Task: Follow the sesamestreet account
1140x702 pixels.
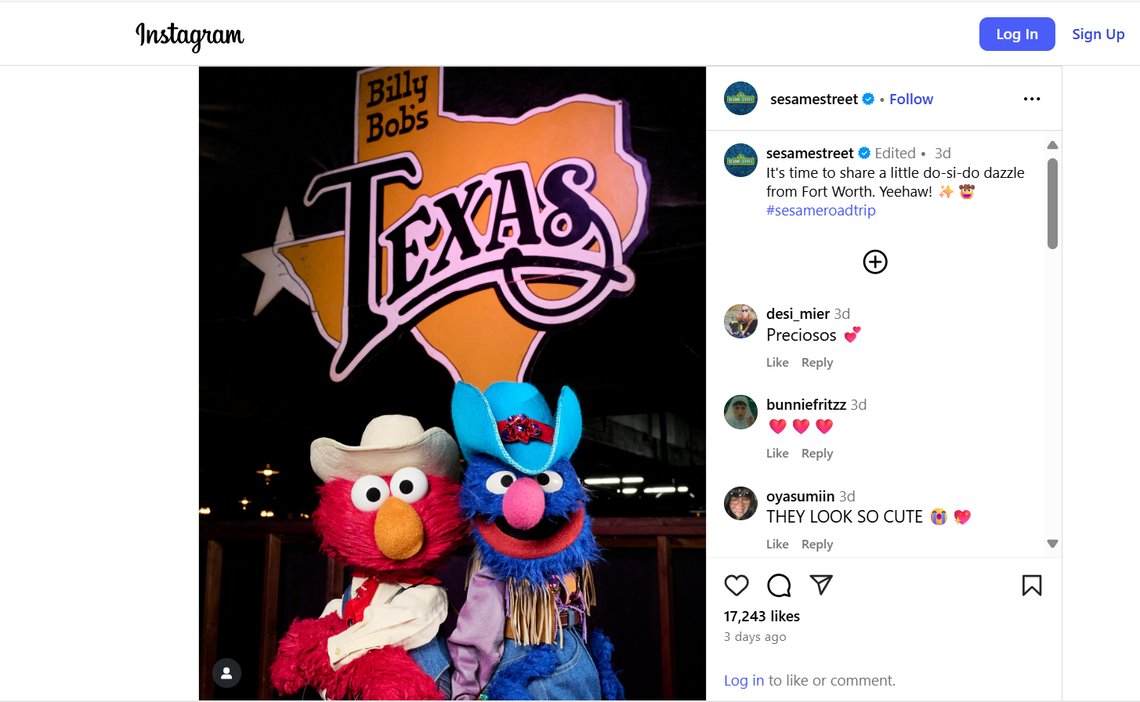Action: 911,99
